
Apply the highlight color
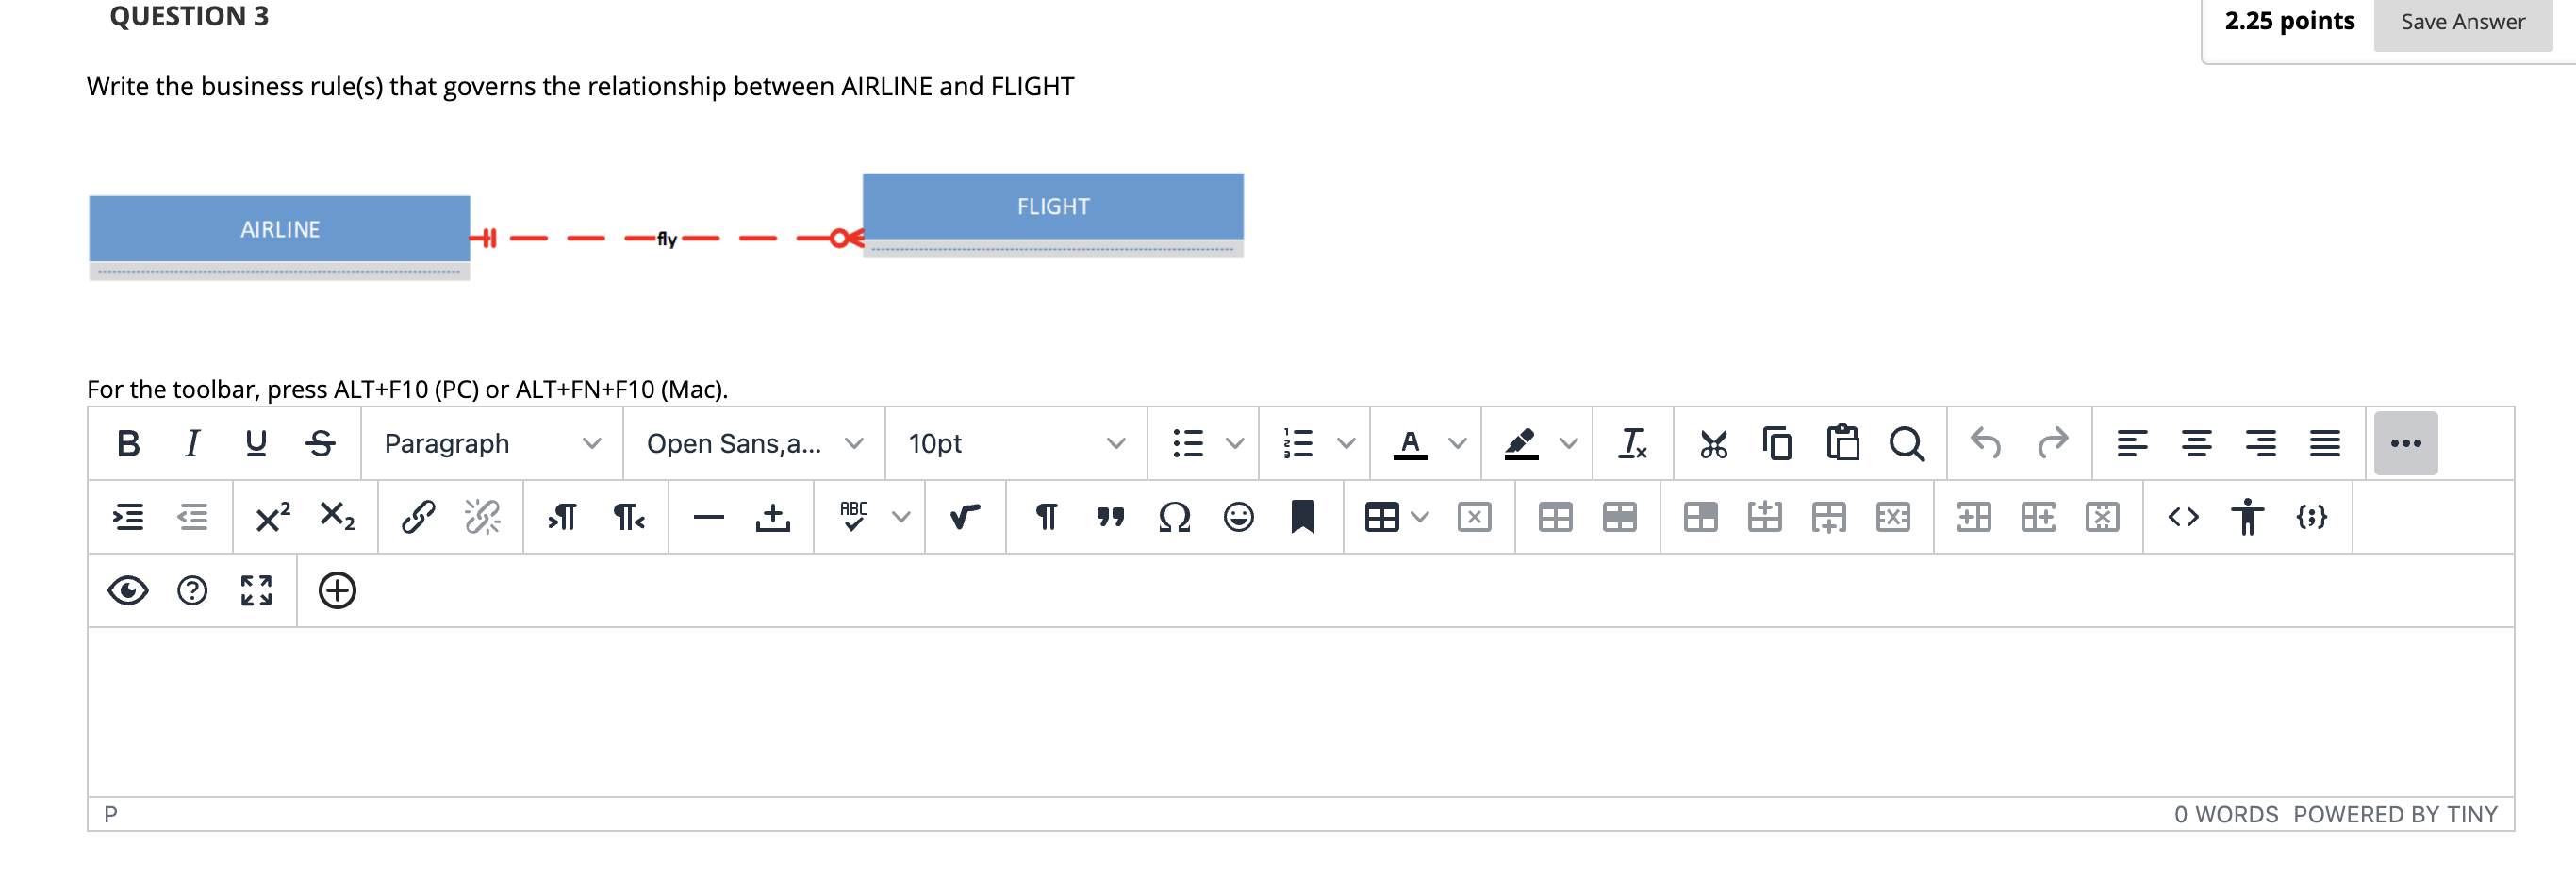[x=1521, y=443]
